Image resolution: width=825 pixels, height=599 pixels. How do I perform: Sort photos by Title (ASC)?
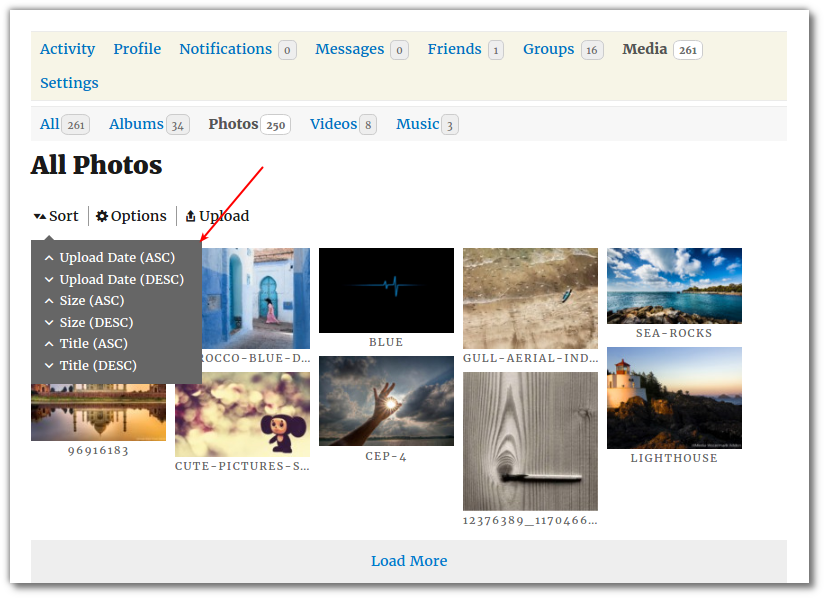click(x=93, y=344)
